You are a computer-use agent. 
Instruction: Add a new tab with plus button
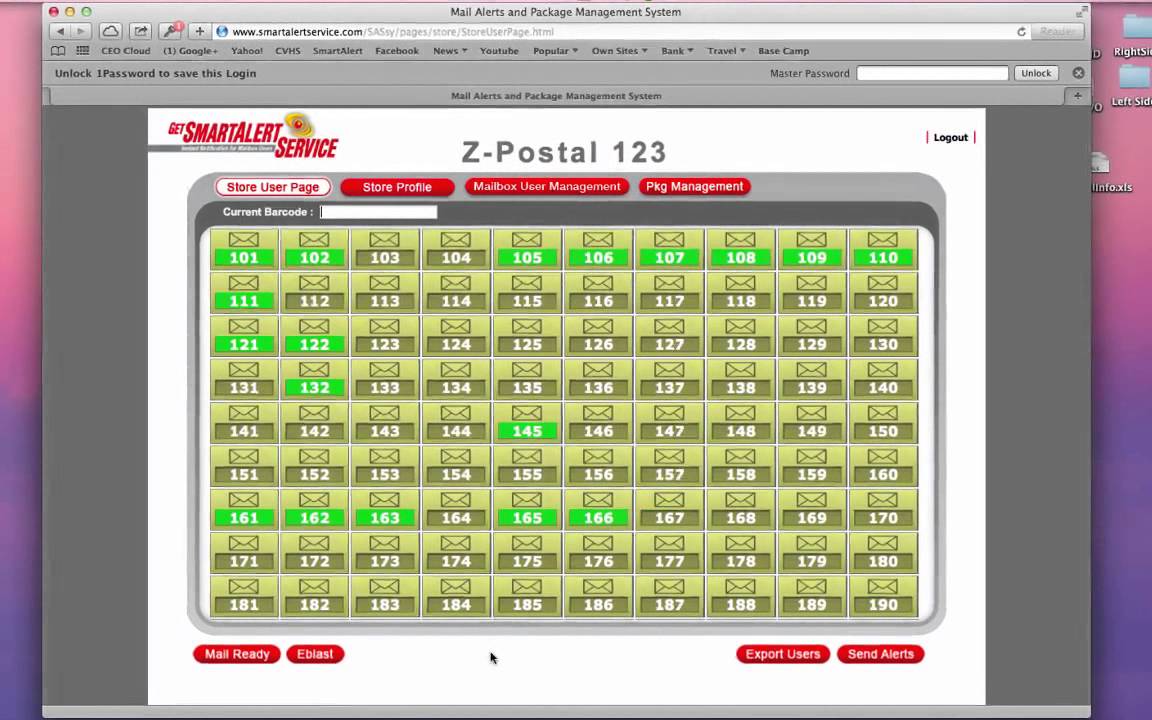coord(1077,96)
